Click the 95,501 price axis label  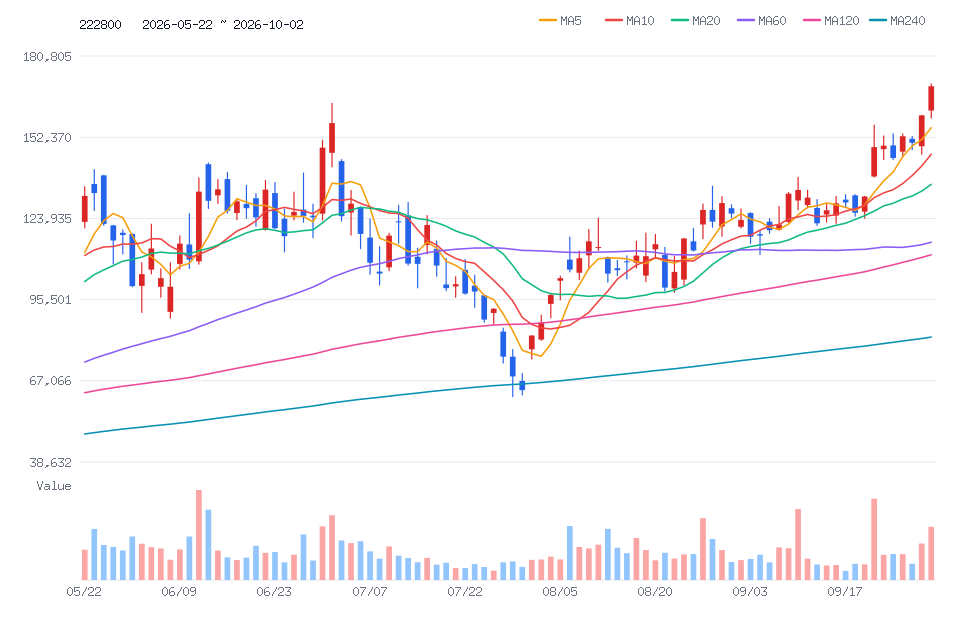tap(50, 299)
